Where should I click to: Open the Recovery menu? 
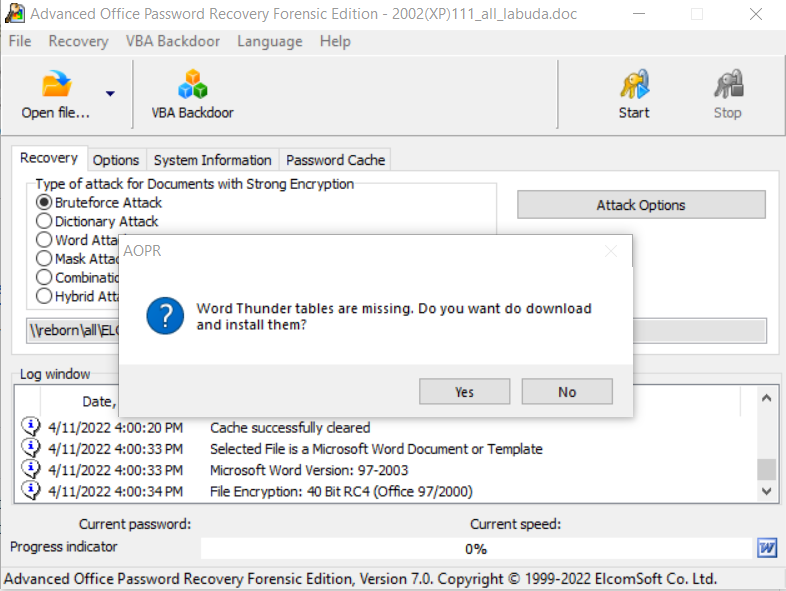78,41
